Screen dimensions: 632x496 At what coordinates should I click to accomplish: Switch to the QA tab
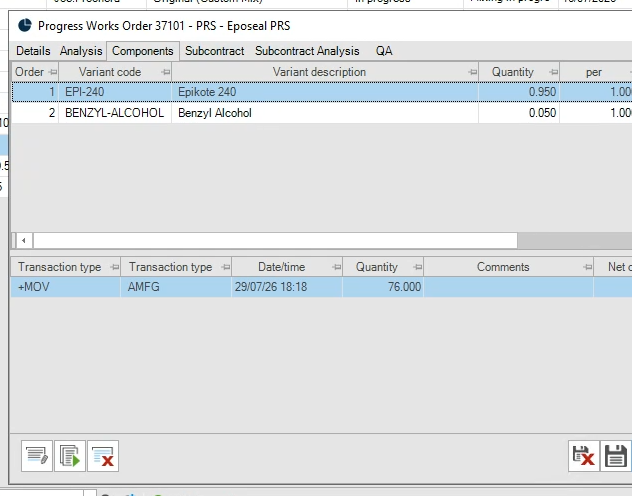384,51
